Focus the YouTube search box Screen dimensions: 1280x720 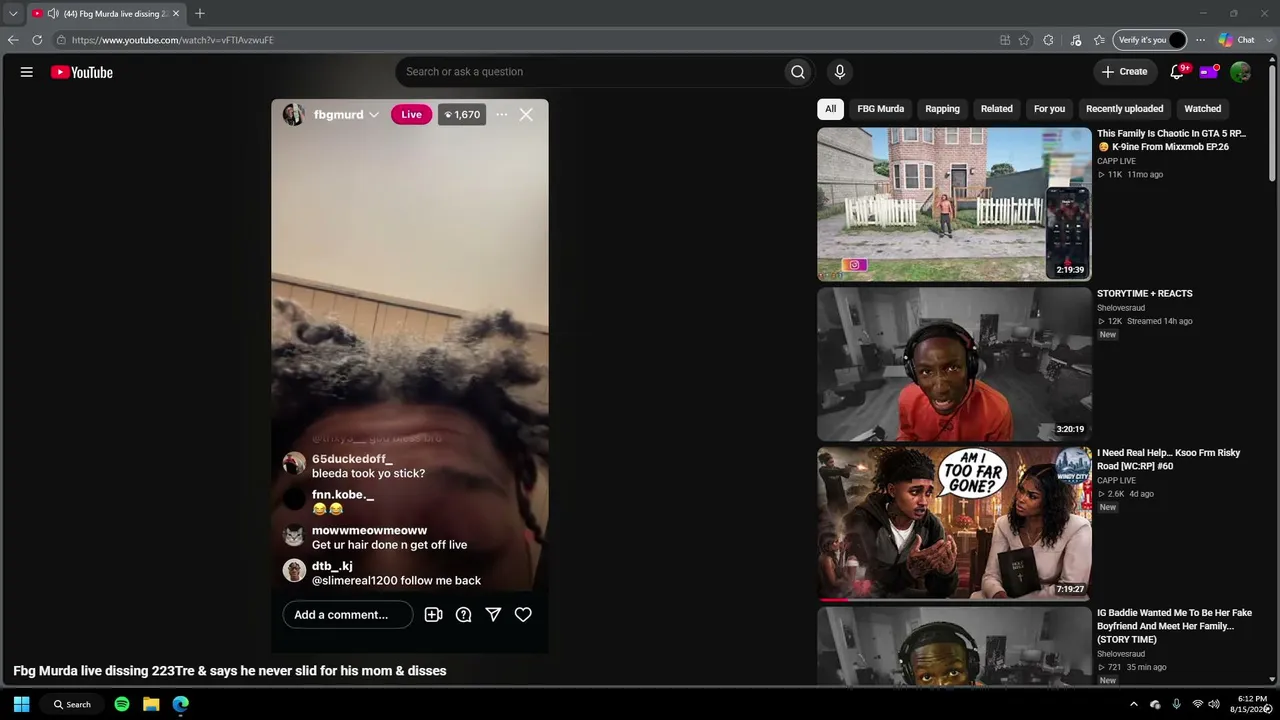coord(590,72)
